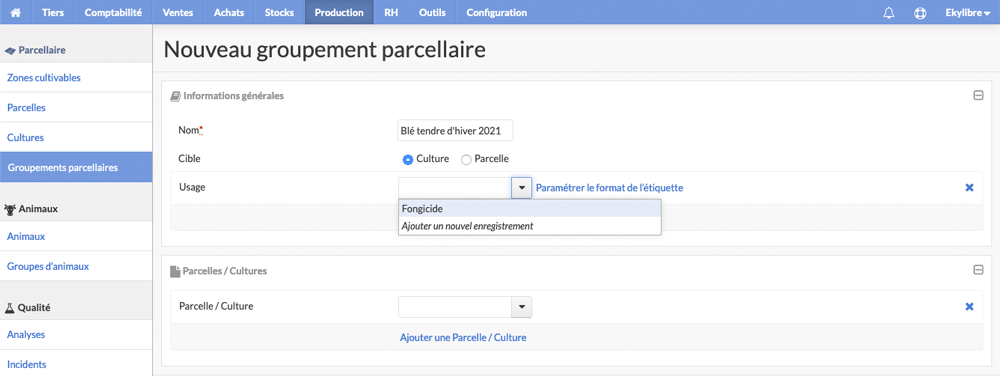Open the Stocks menu

click(x=279, y=12)
